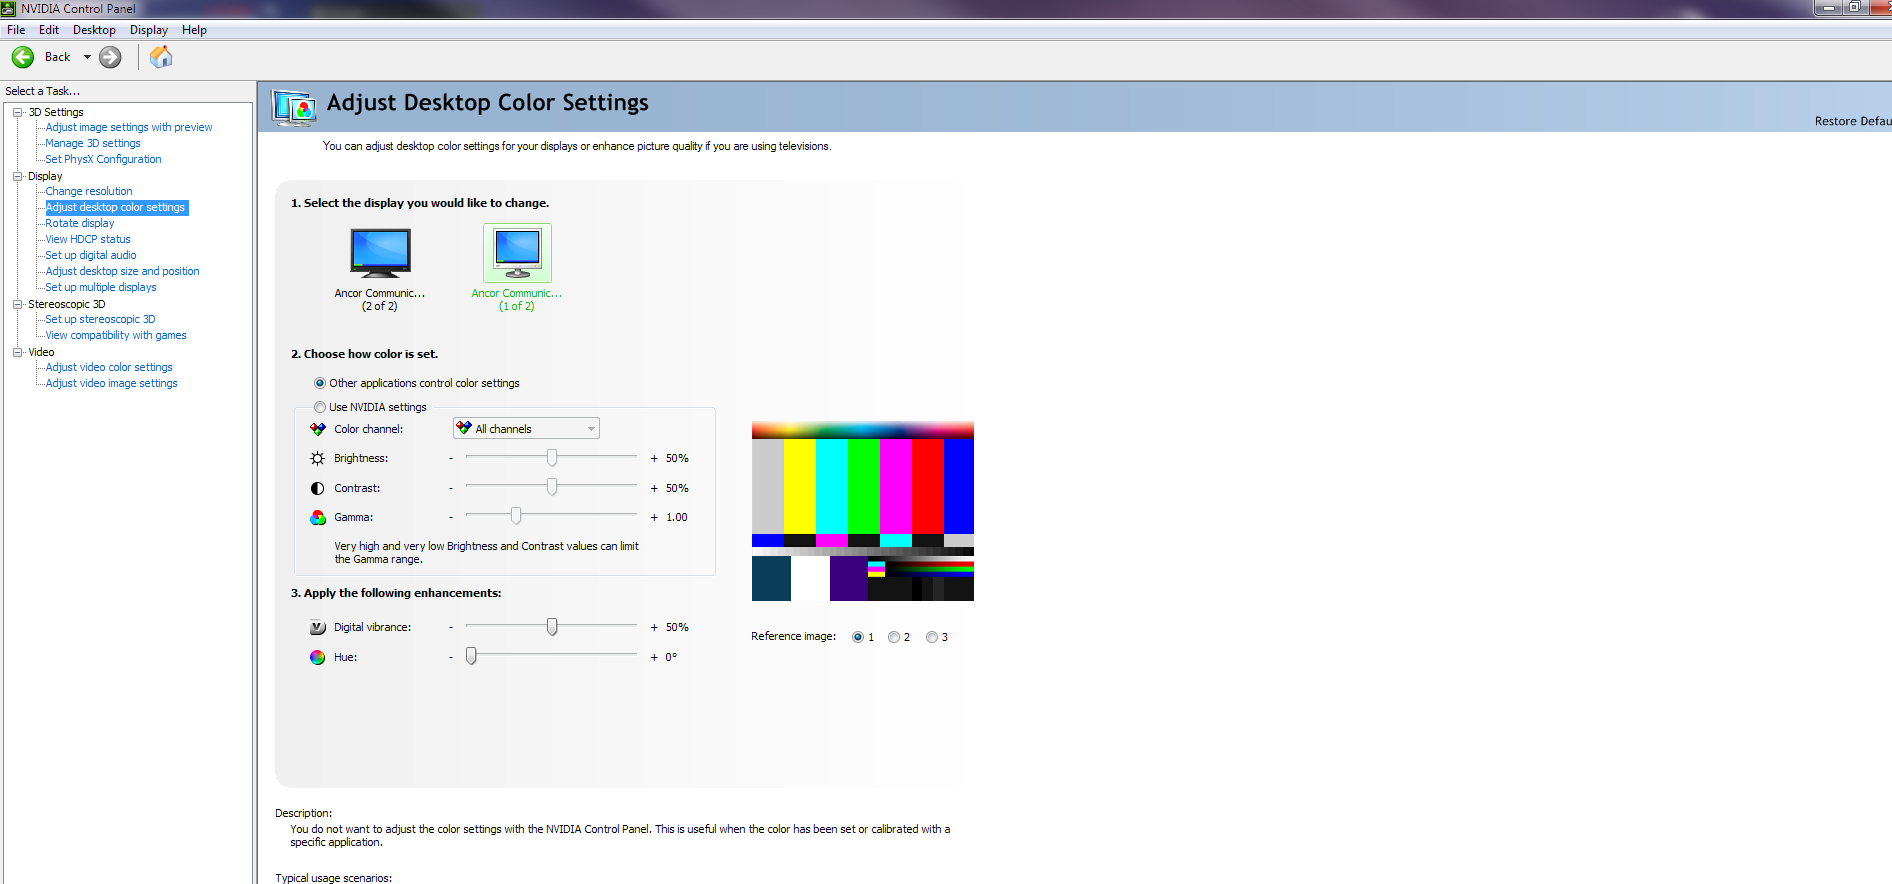Click the Adjust Desktop Color Settings header icon
Image resolution: width=1892 pixels, height=884 pixels.
coord(295,107)
